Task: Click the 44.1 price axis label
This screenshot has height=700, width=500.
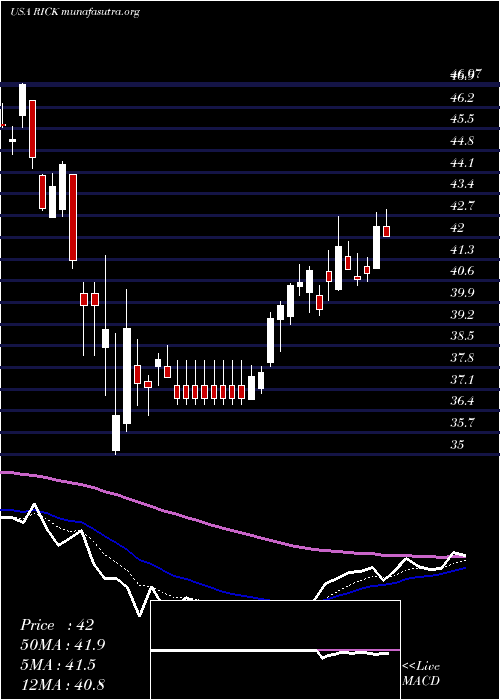Action: point(462,163)
